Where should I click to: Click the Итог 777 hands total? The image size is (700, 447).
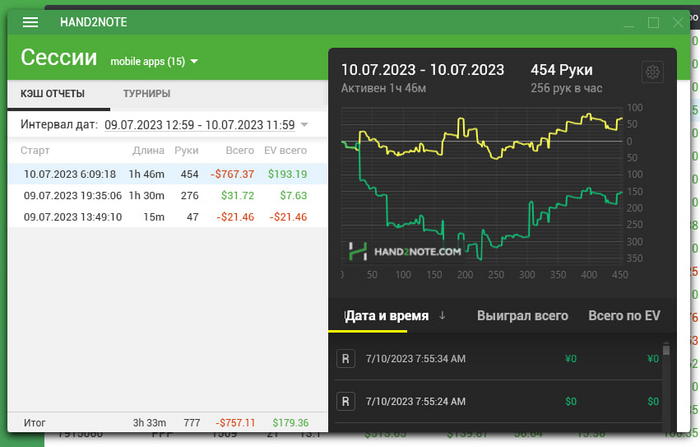coord(192,422)
